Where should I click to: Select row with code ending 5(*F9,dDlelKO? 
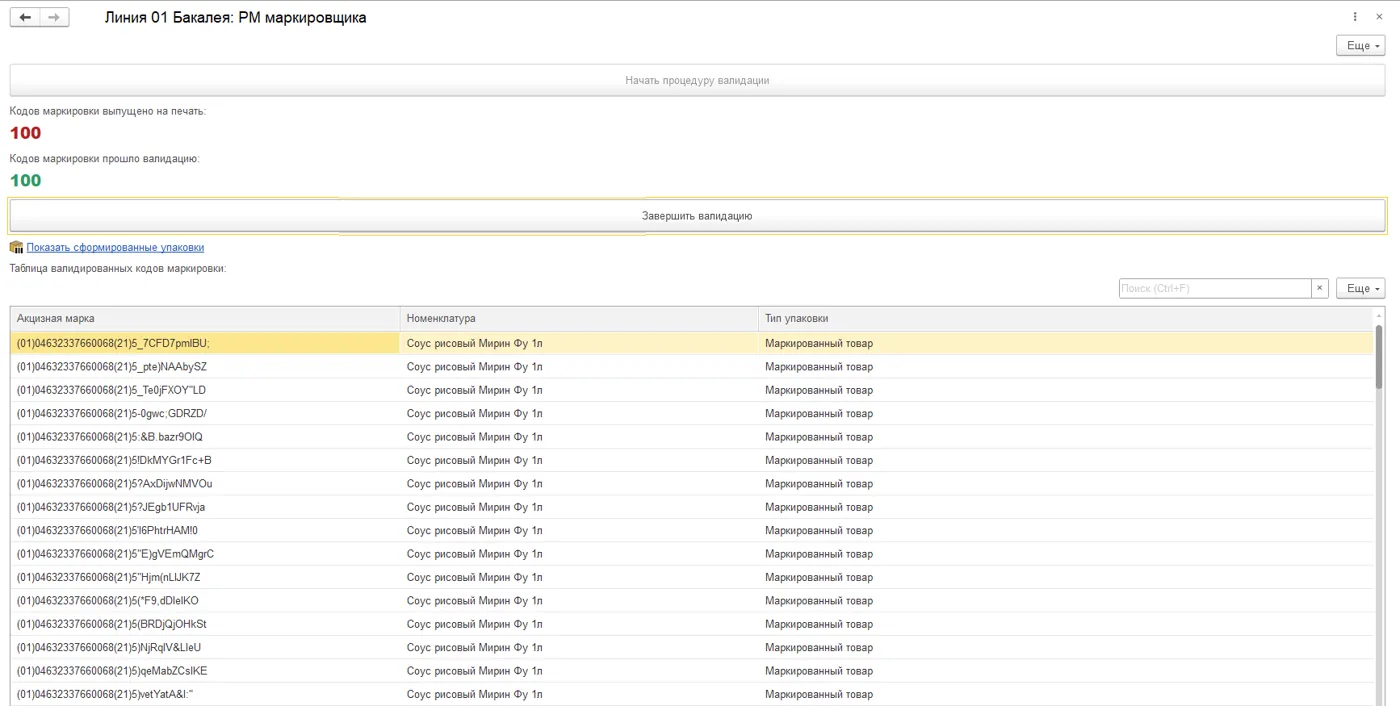coord(691,601)
